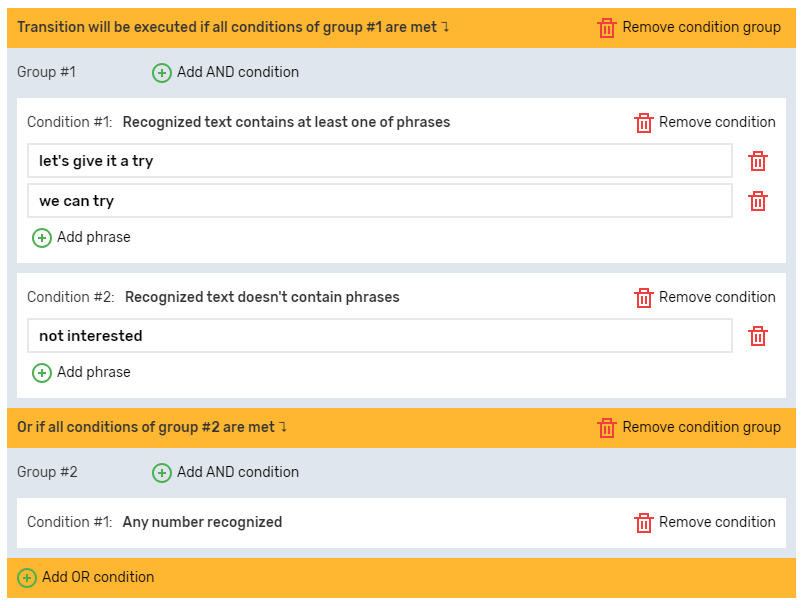Click trash icon next to "not interested" phrase
The width and height of the screenshot is (802, 608).
pyautogui.click(x=758, y=336)
